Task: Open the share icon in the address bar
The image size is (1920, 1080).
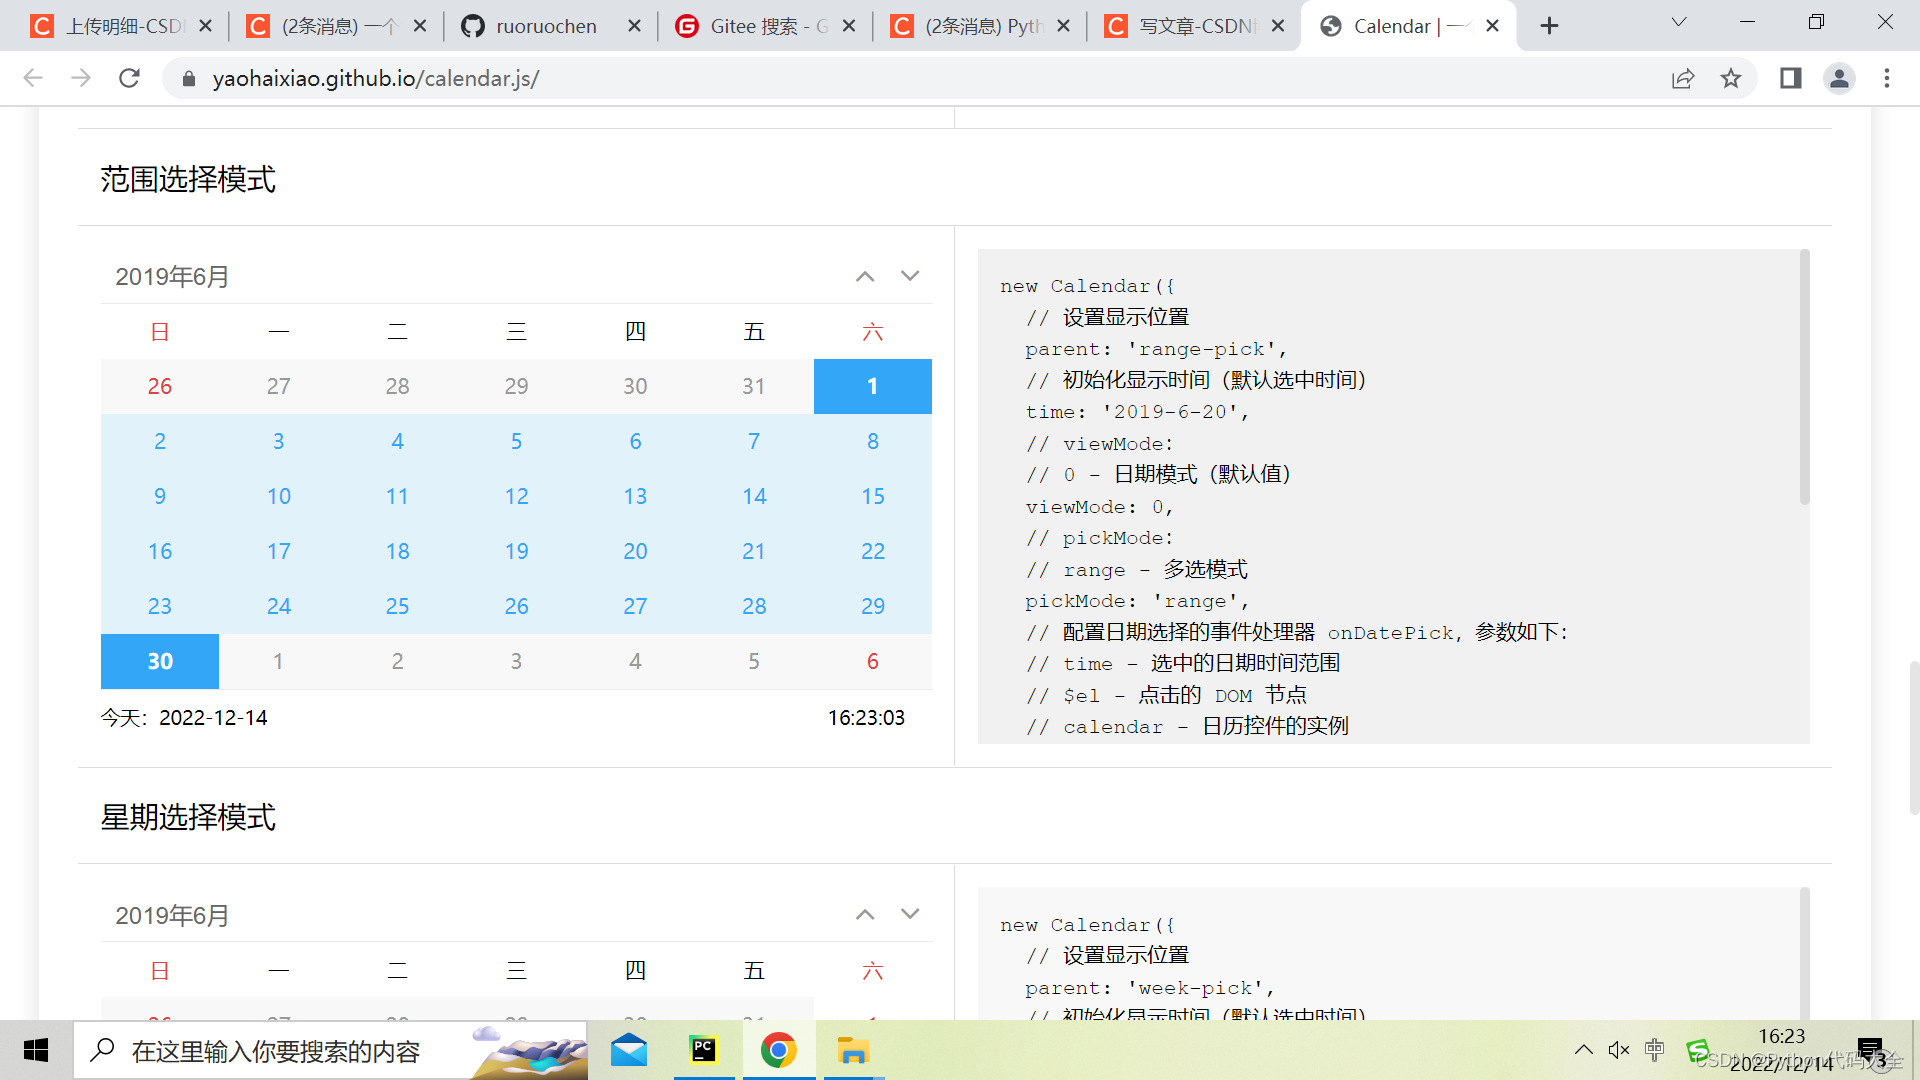Action: point(1683,78)
